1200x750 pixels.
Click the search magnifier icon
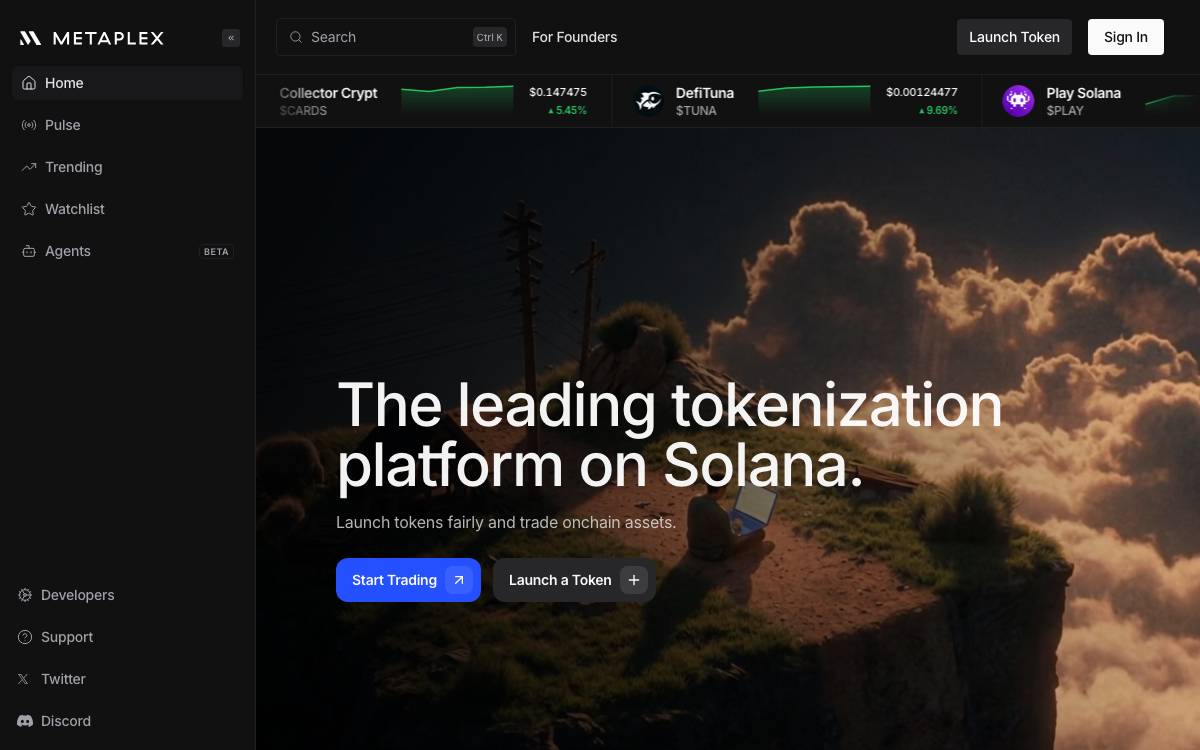296,37
